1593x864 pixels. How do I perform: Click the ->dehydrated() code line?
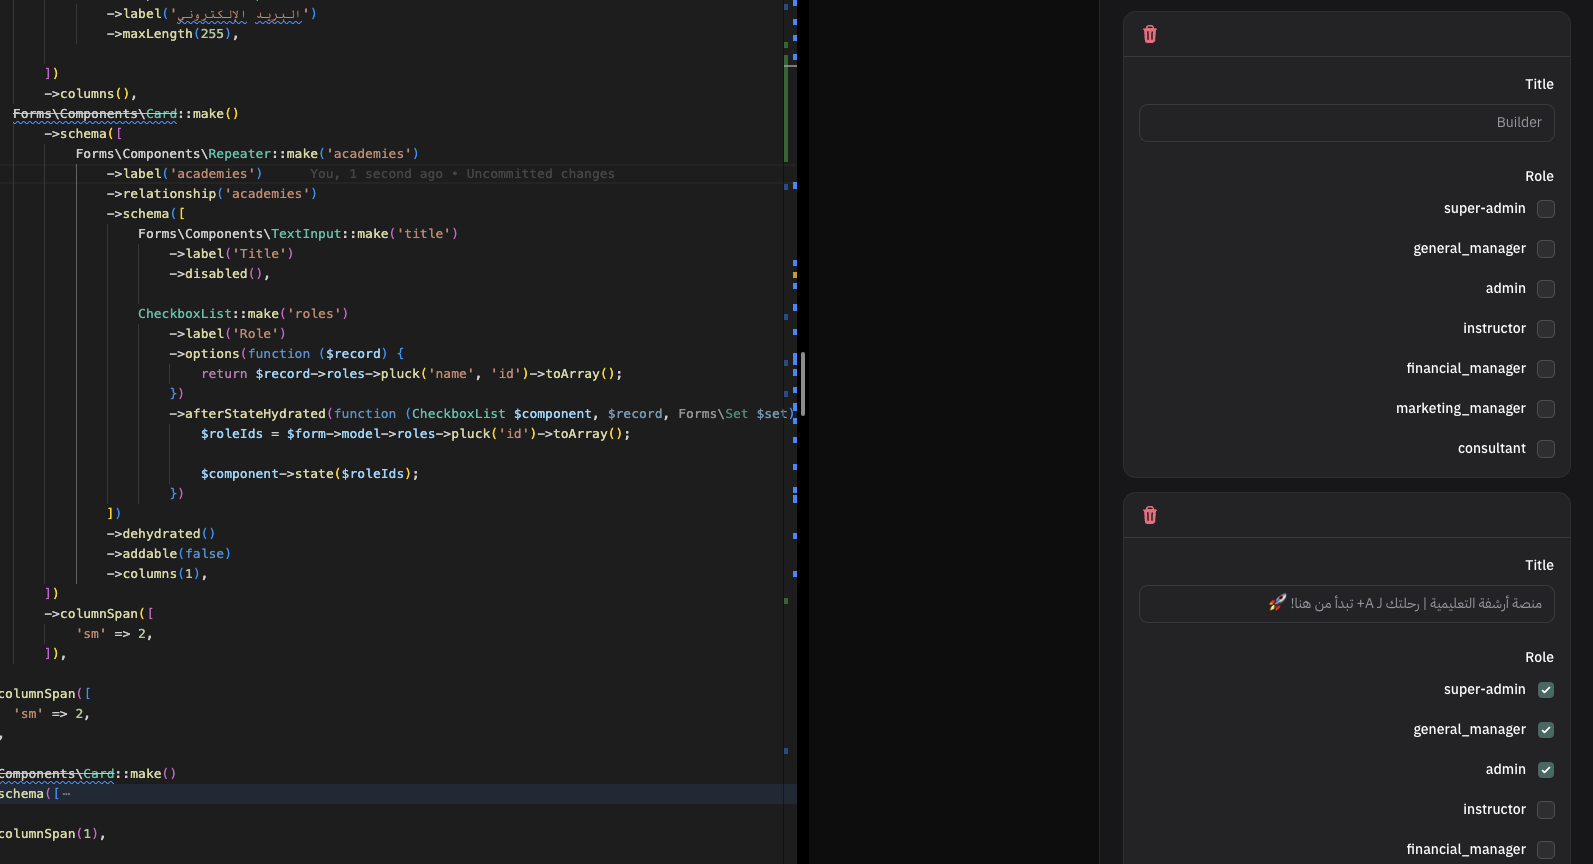point(161,534)
